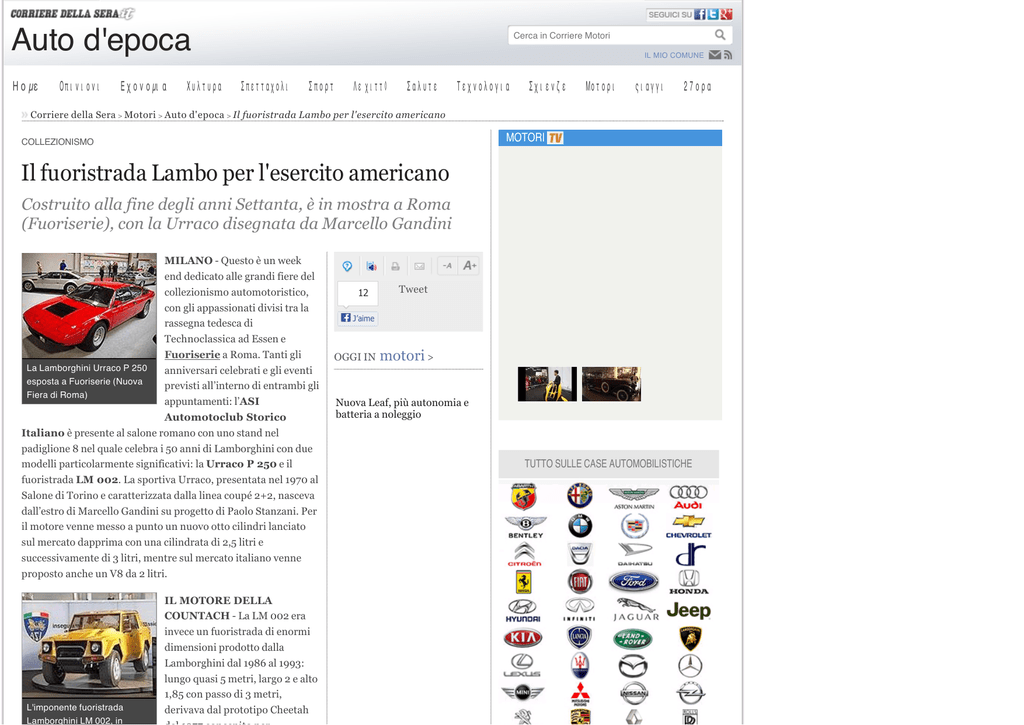Open Corriere's Facebook page icon

click(x=699, y=14)
